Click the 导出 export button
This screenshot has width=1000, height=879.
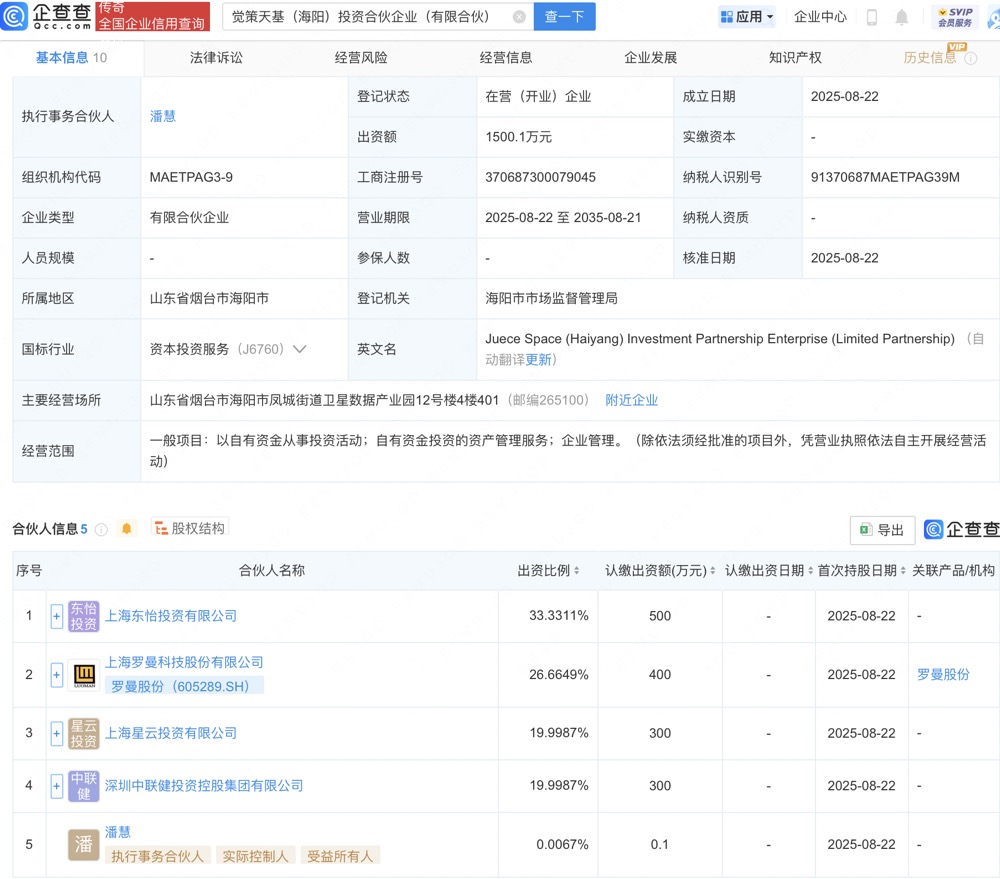pos(883,530)
